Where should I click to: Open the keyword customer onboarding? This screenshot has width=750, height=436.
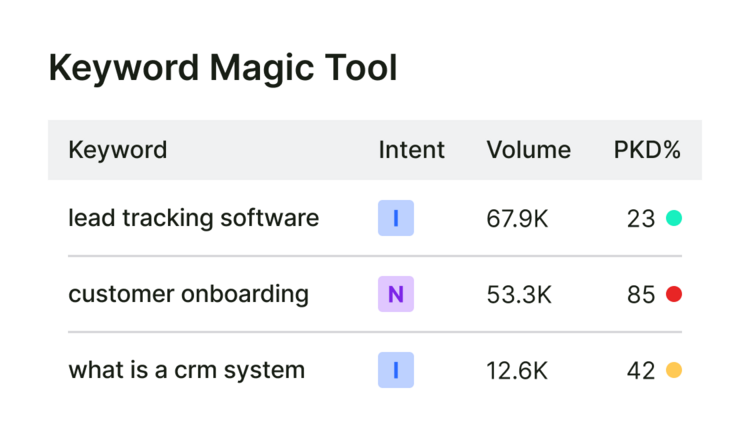[188, 294]
